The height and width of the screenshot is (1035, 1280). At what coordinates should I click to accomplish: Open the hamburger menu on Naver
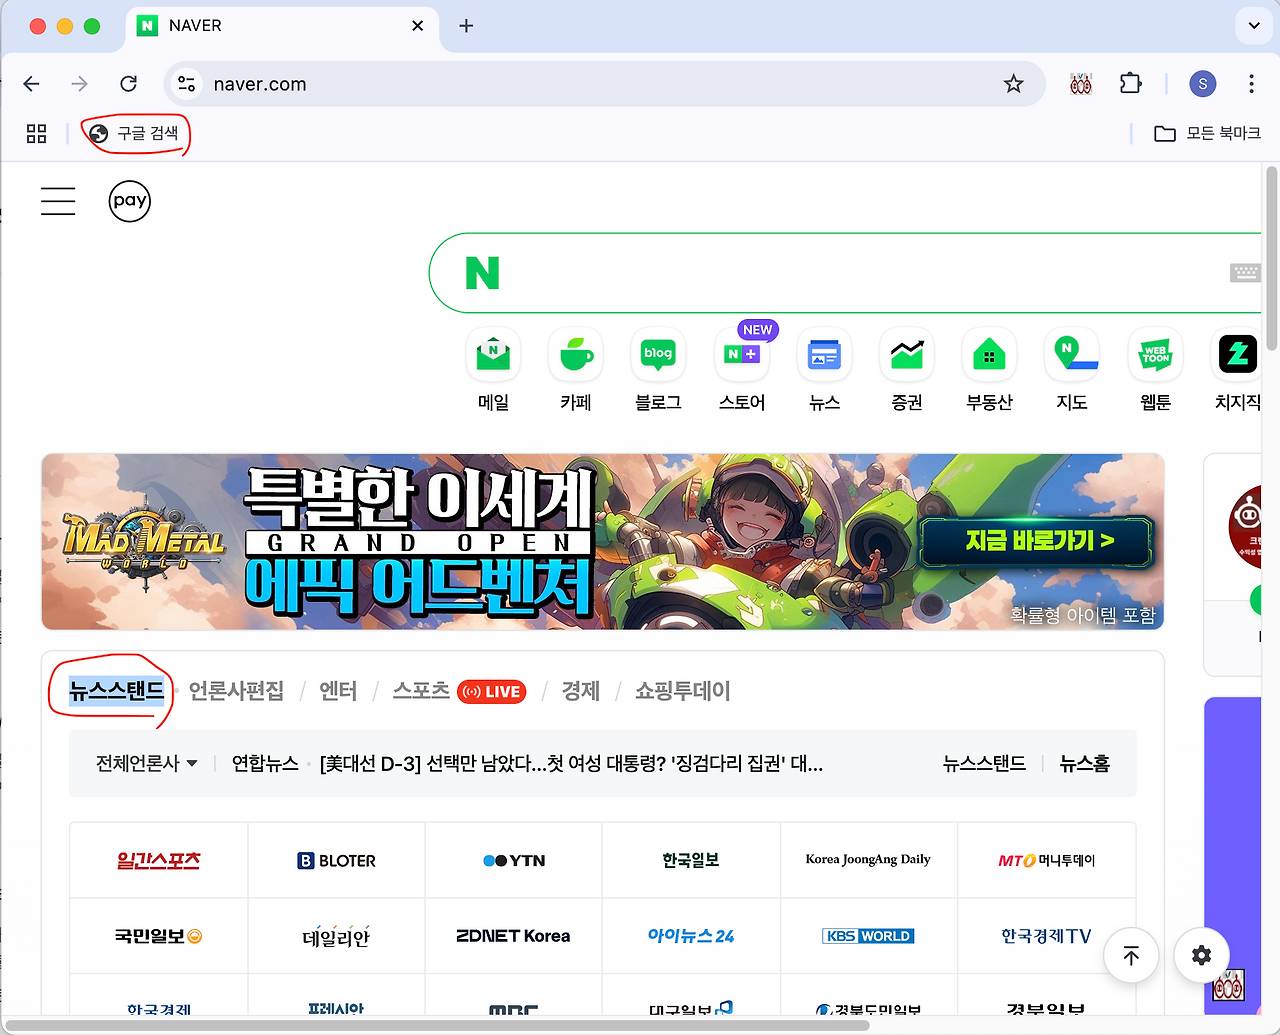[x=58, y=201]
